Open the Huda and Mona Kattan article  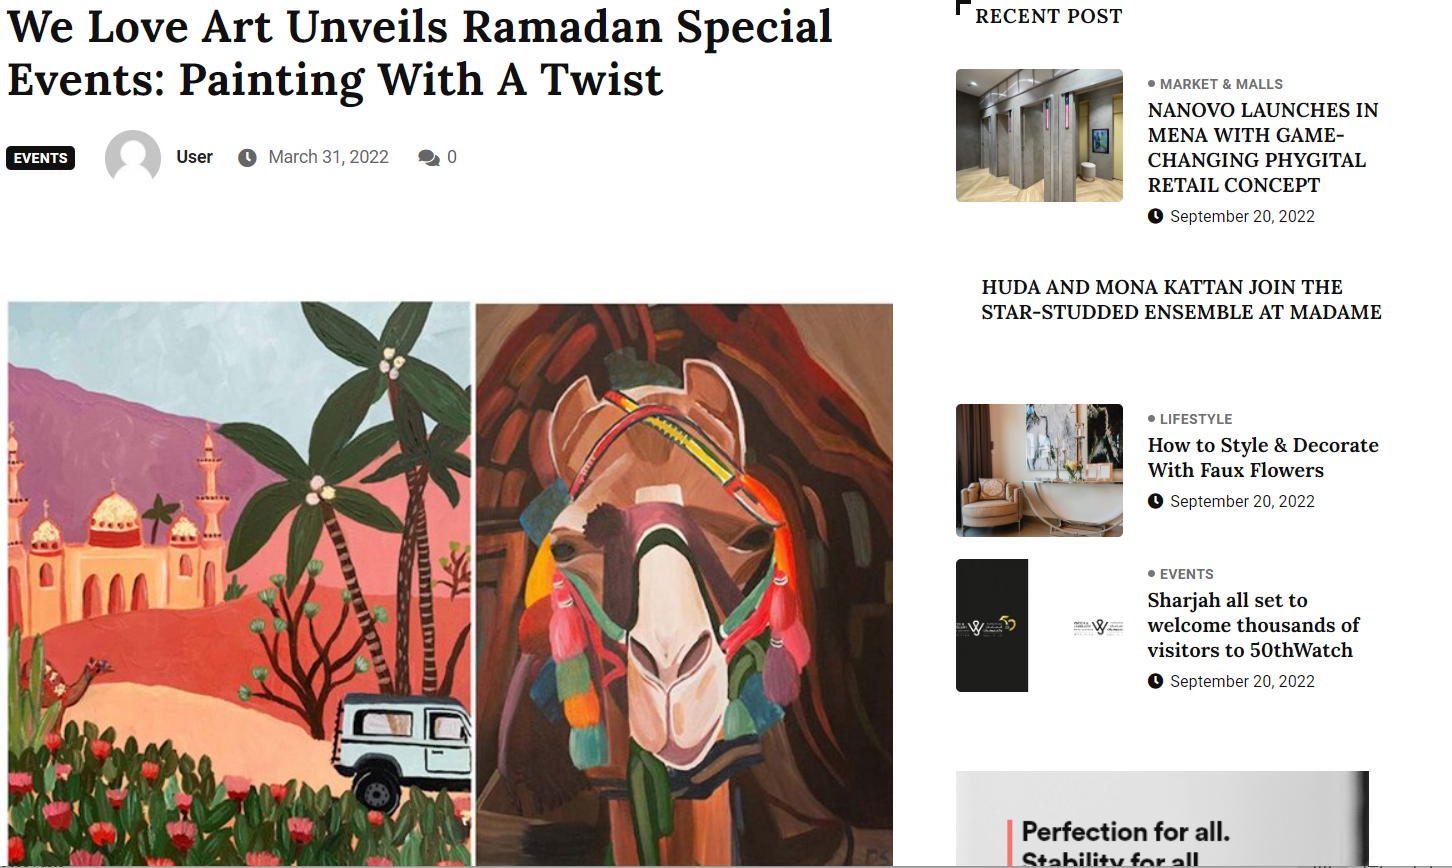click(x=1181, y=299)
